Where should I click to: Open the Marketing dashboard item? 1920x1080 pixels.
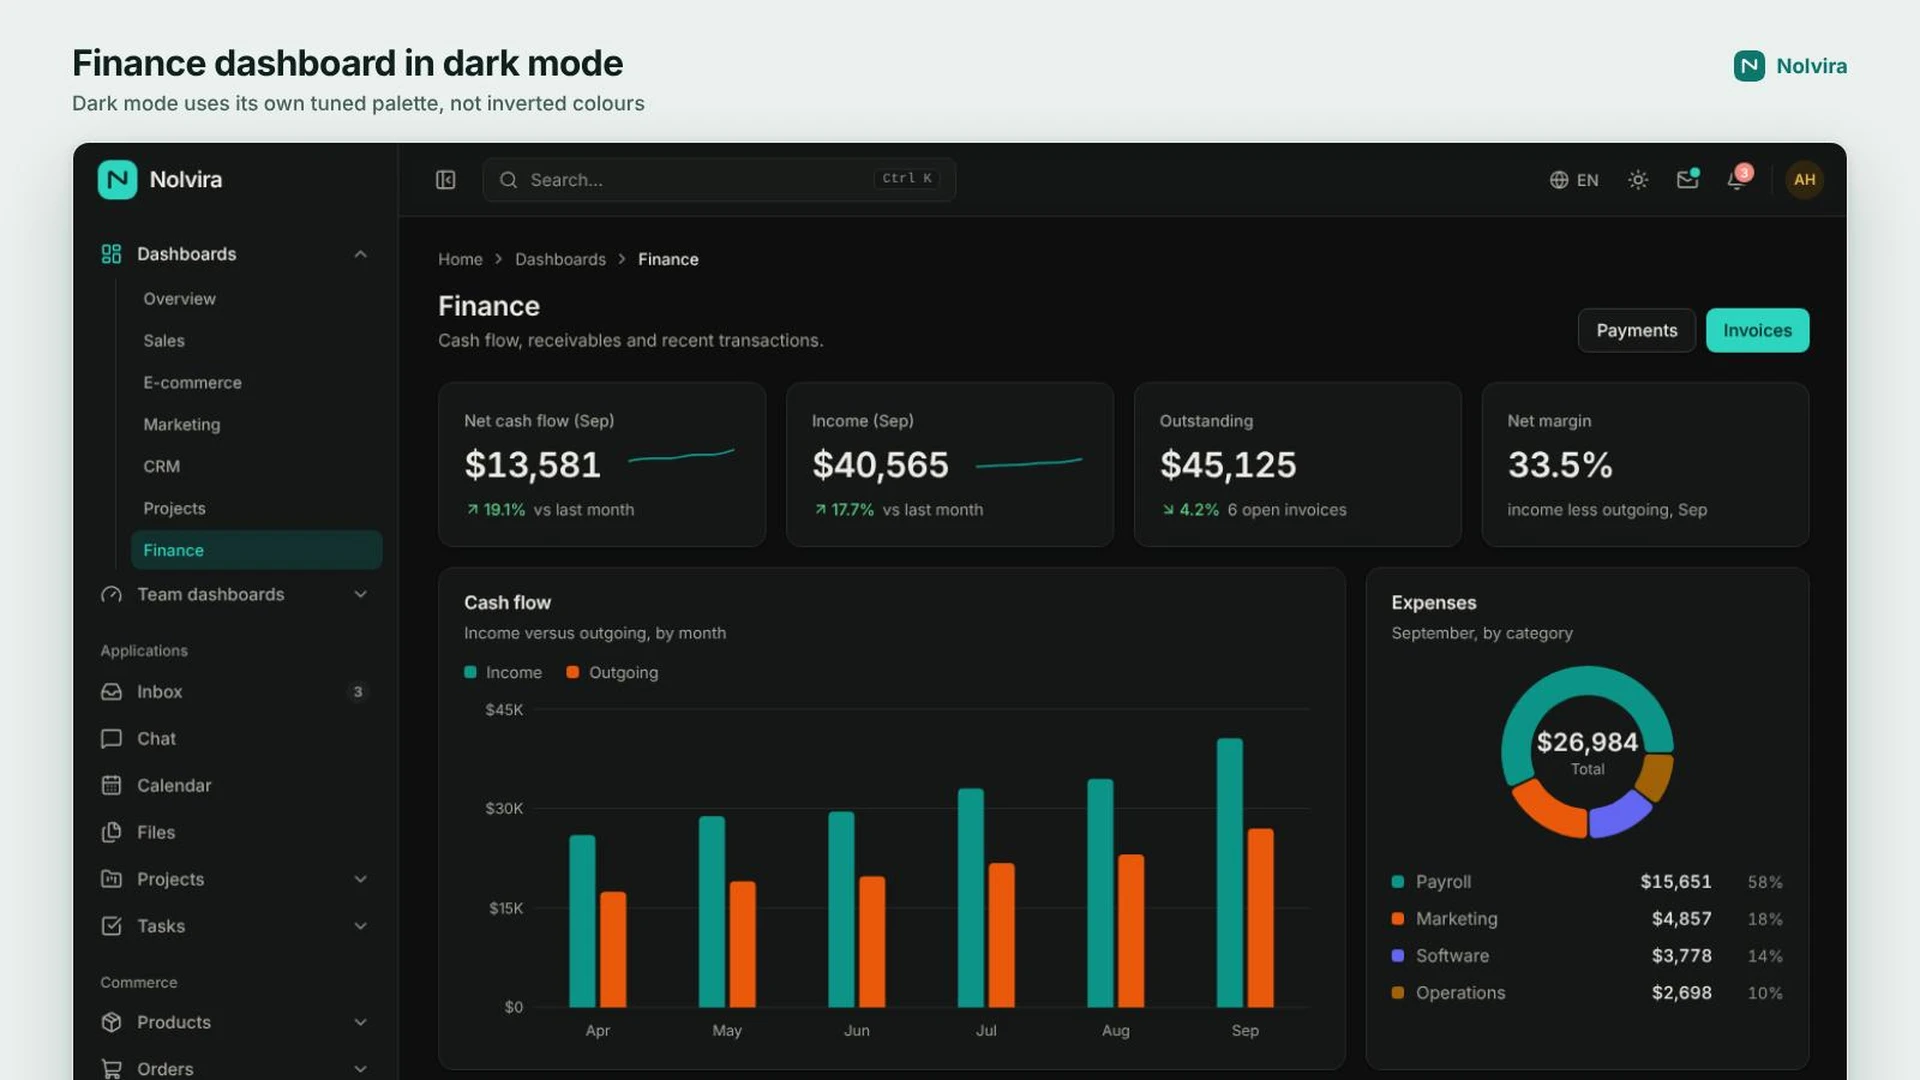(x=256, y=425)
